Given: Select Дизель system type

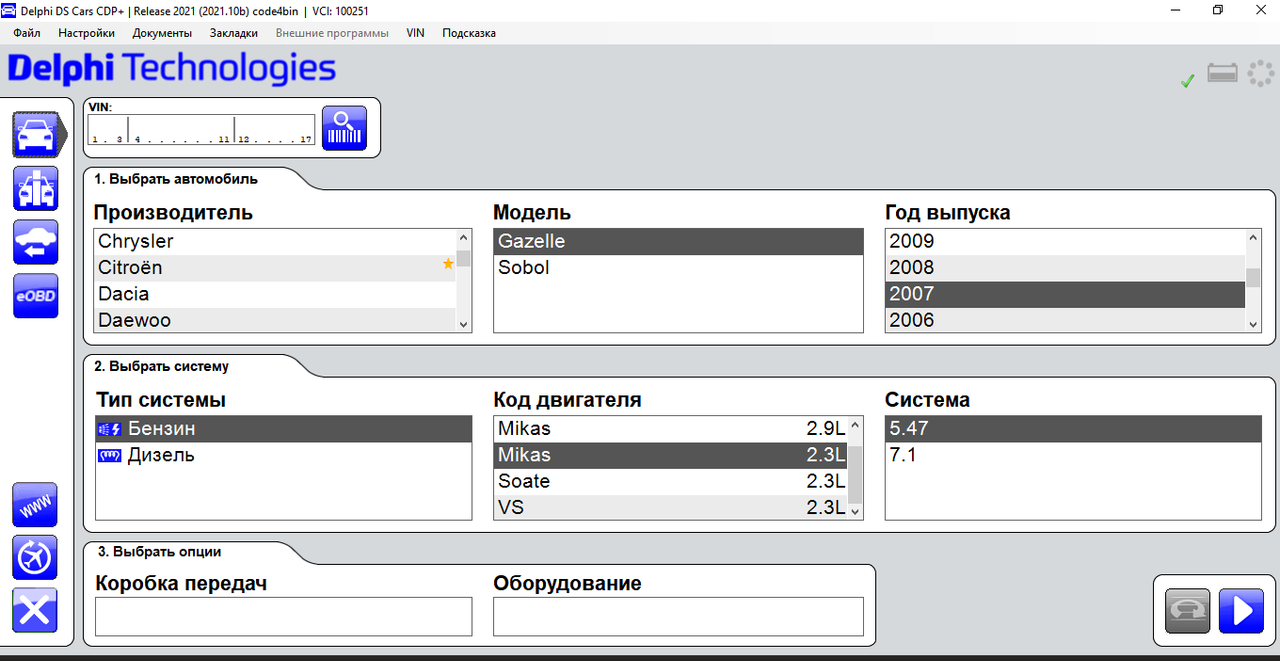Looking at the screenshot, I should (x=283, y=455).
